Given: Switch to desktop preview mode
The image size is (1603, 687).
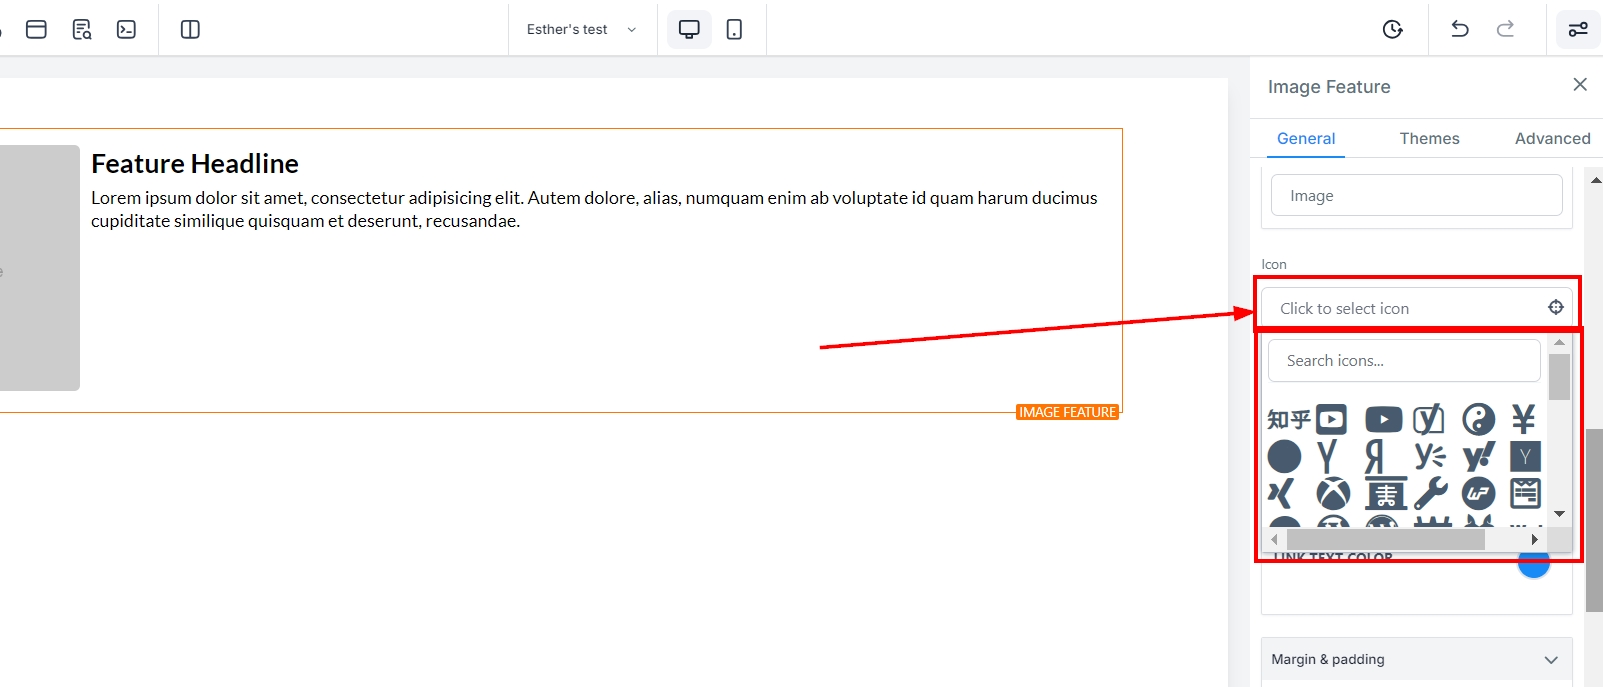Looking at the screenshot, I should [689, 29].
